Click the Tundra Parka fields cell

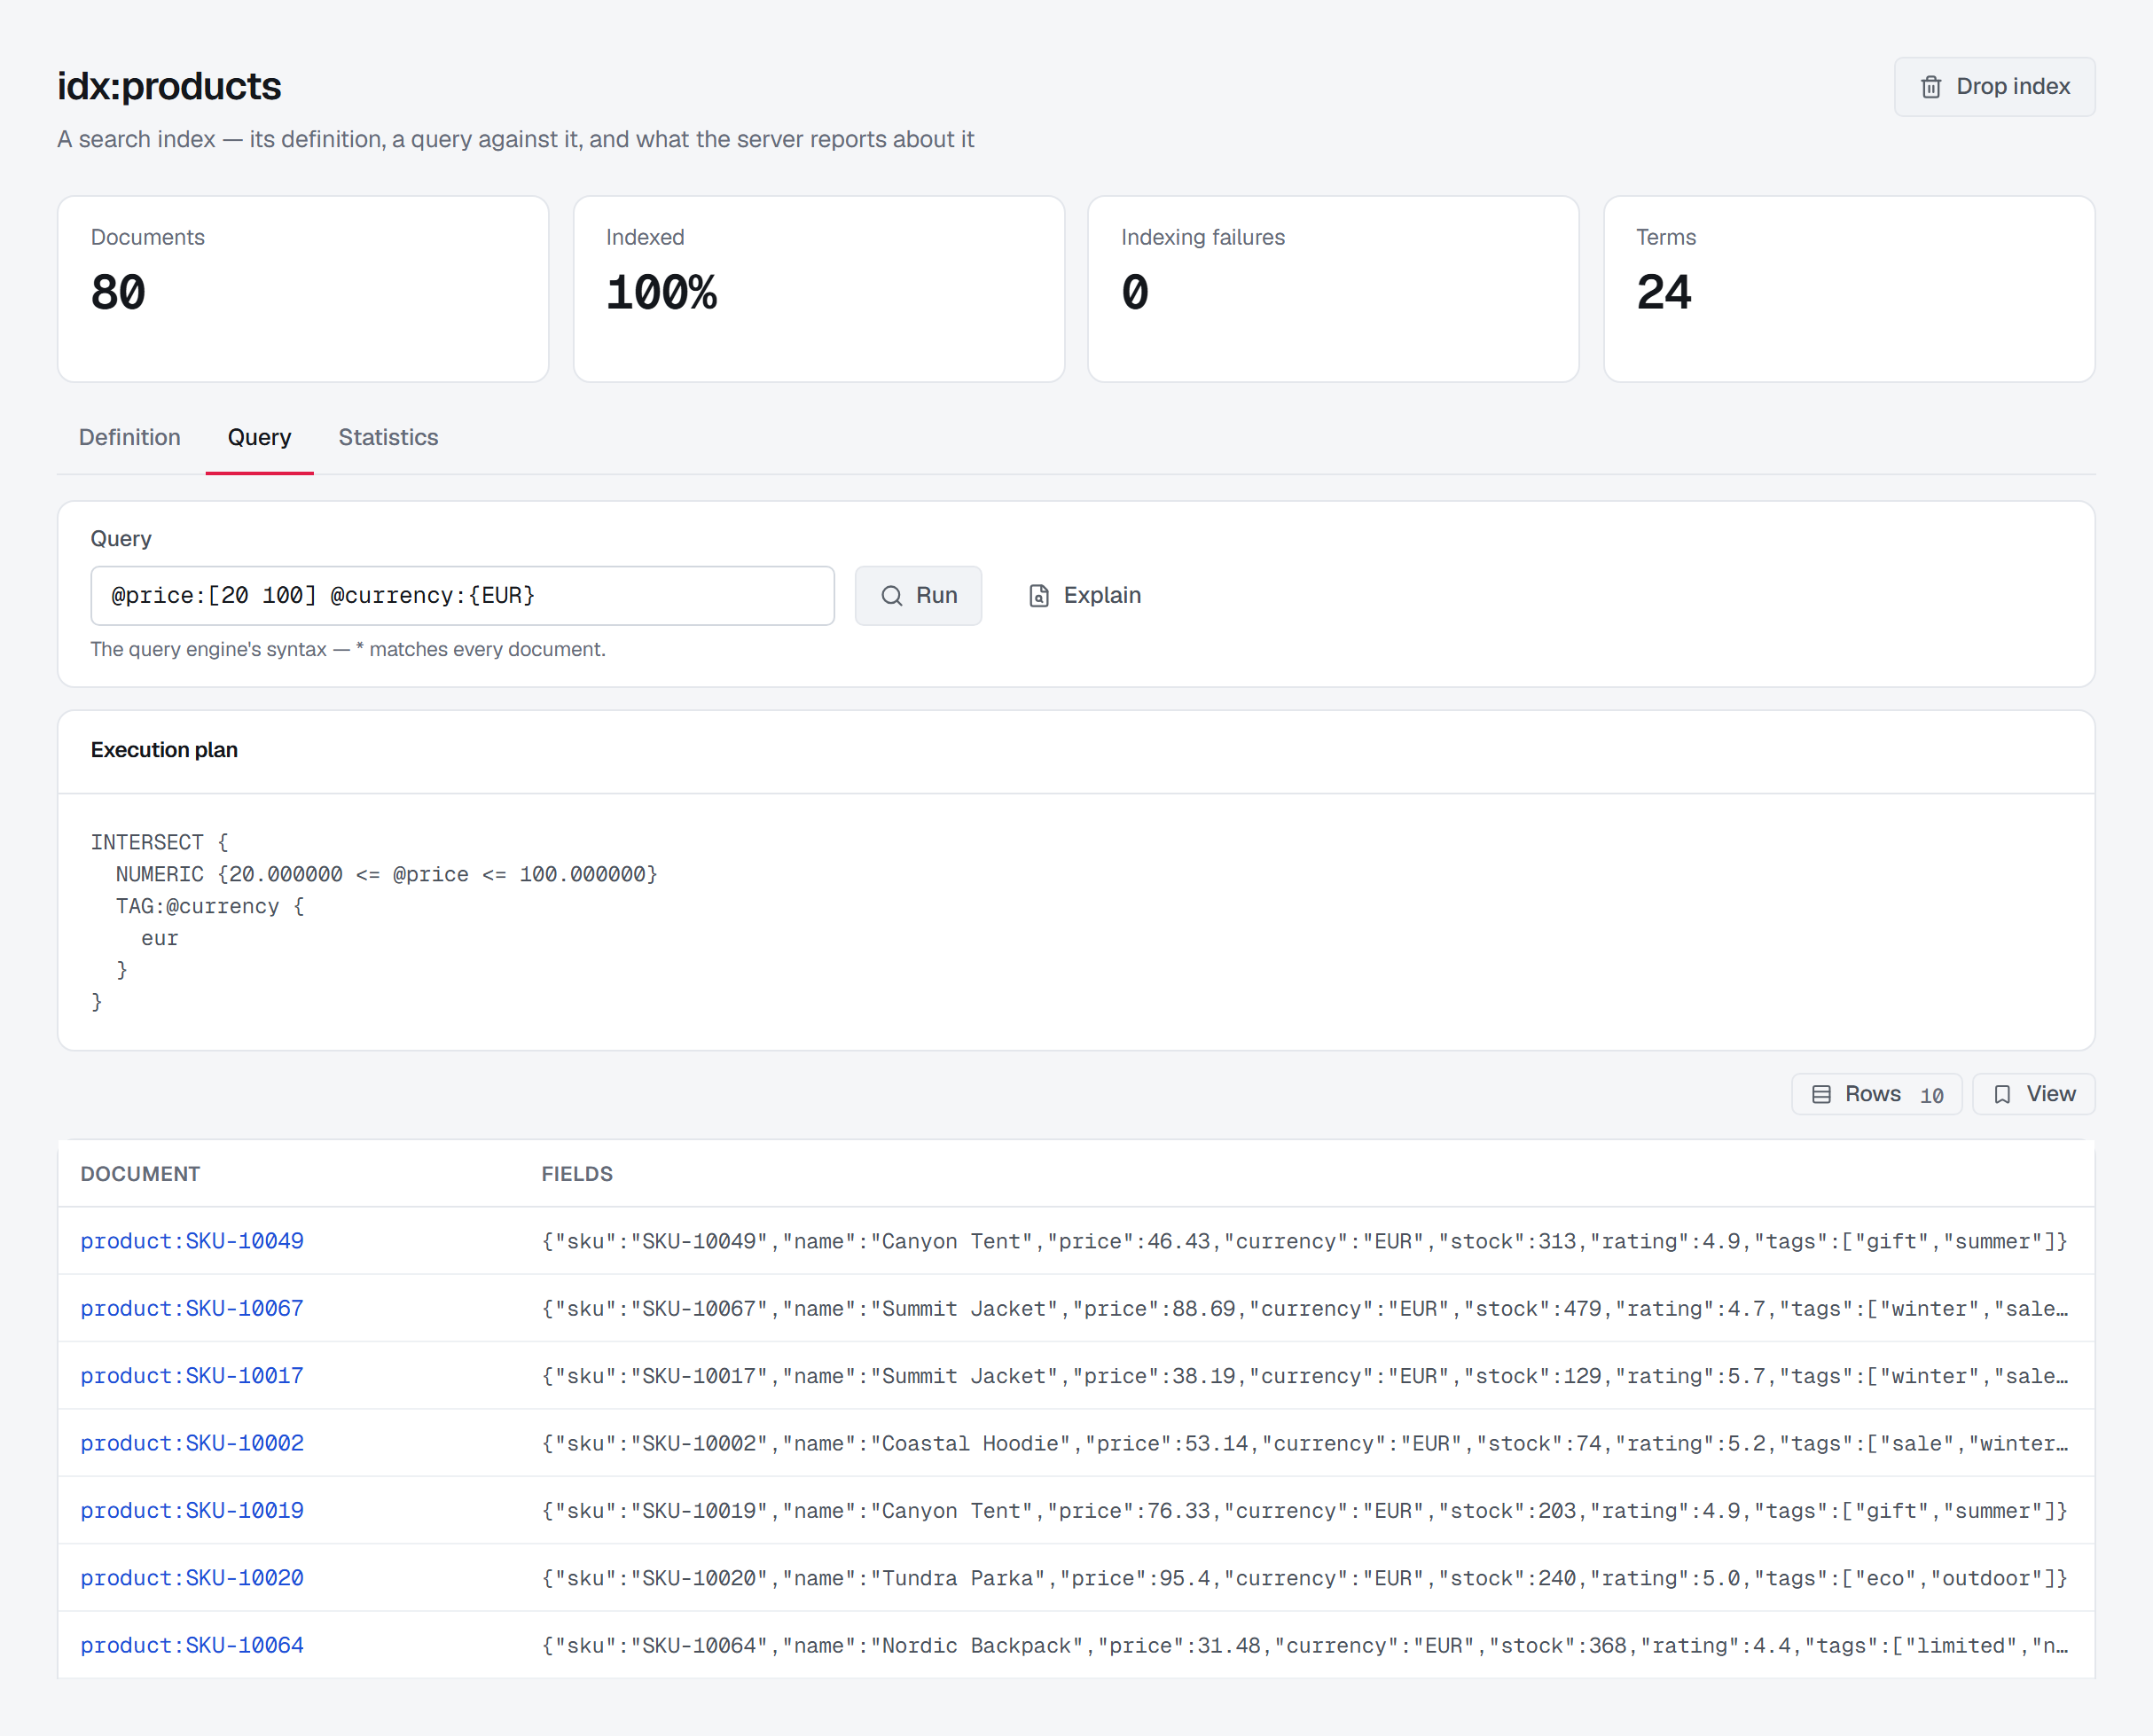click(1304, 1578)
